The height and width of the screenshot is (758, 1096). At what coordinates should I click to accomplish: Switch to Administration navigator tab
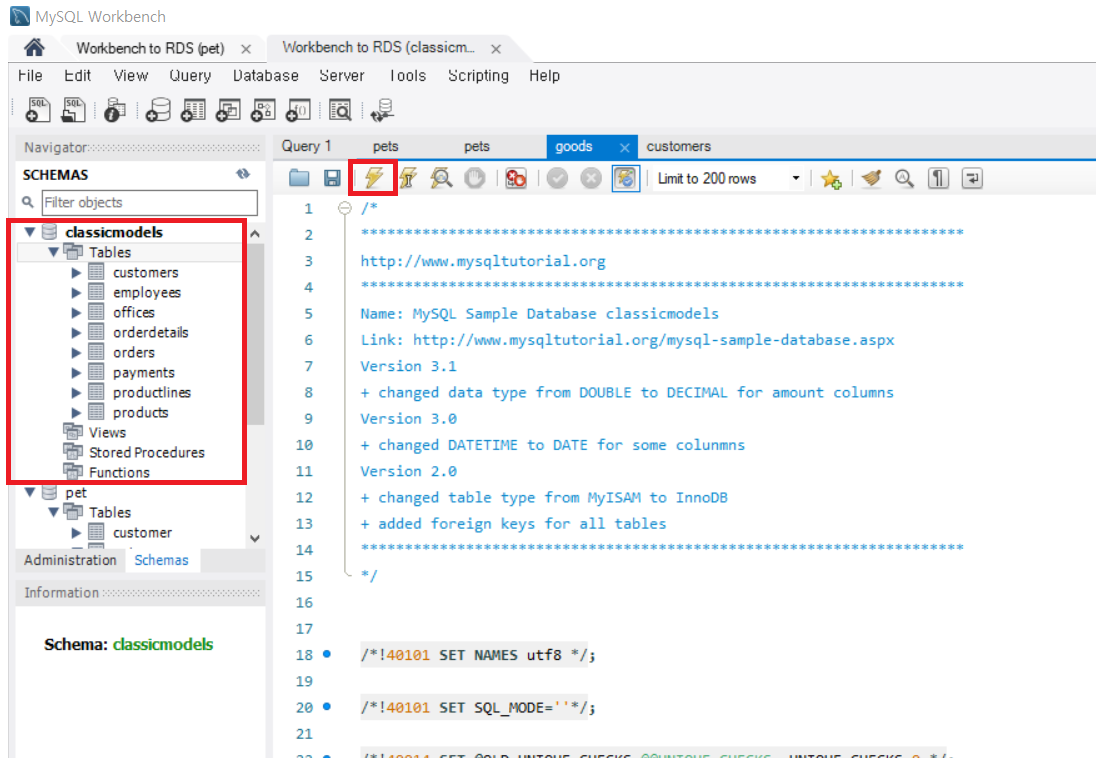pyautogui.click(x=70, y=560)
